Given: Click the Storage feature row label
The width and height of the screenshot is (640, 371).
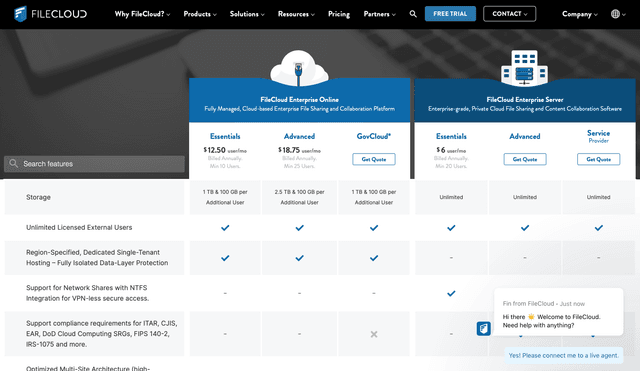Looking at the screenshot, I should tap(38, 197).
